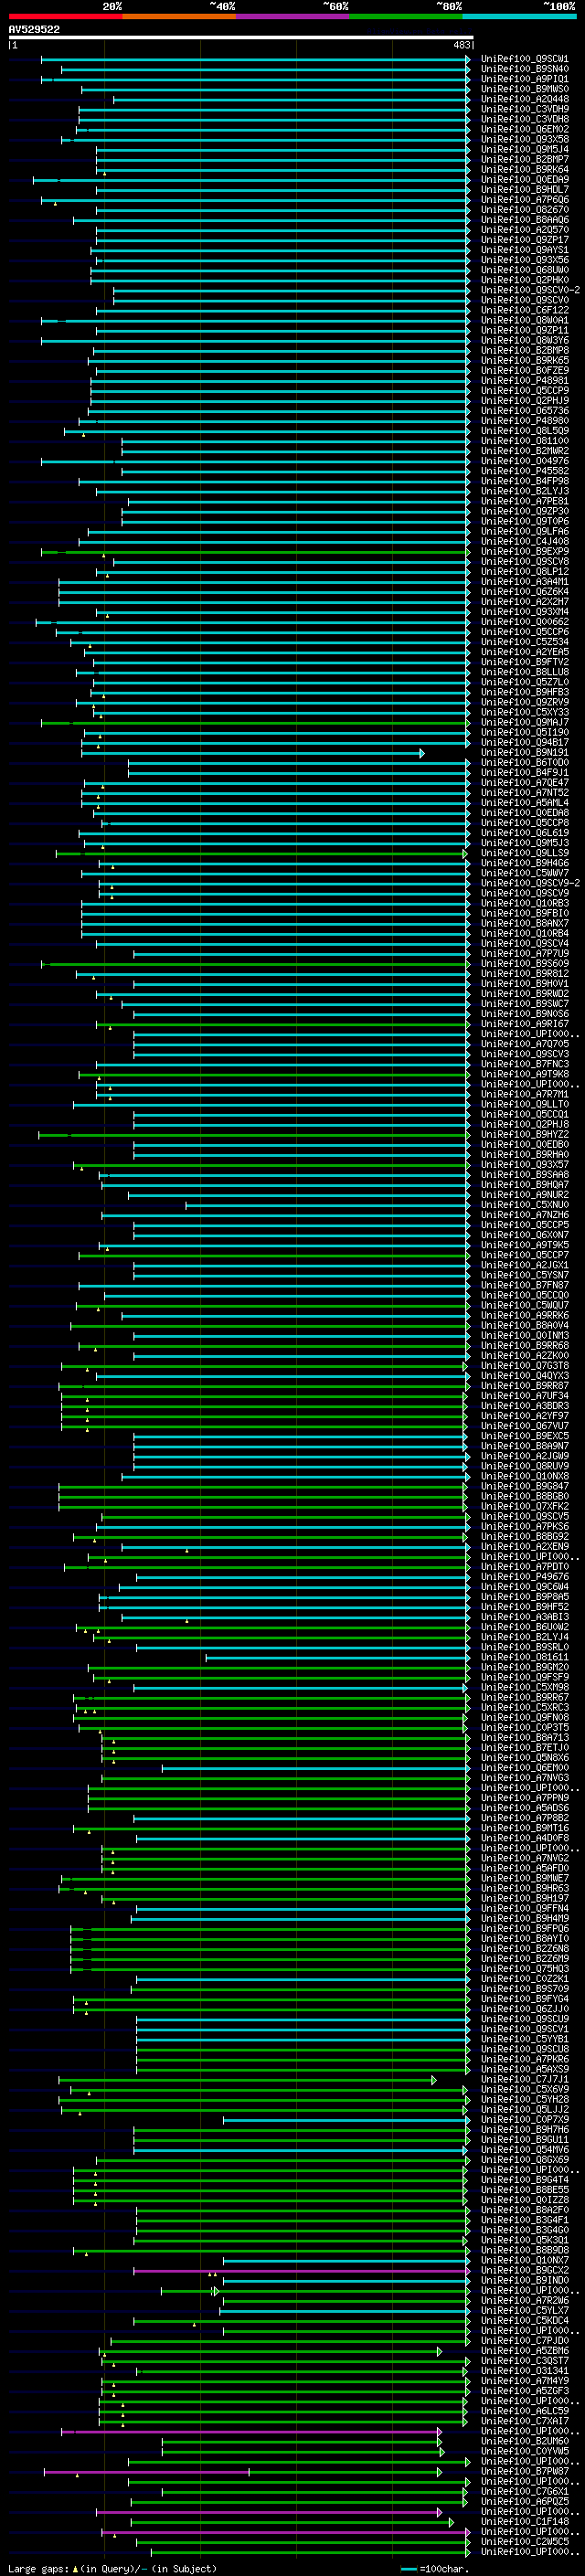The width and height of the screenshot is (585, 2576).
Task: Select the UniRef100_B9FBI0 label
Action: (x=524, y=913)
